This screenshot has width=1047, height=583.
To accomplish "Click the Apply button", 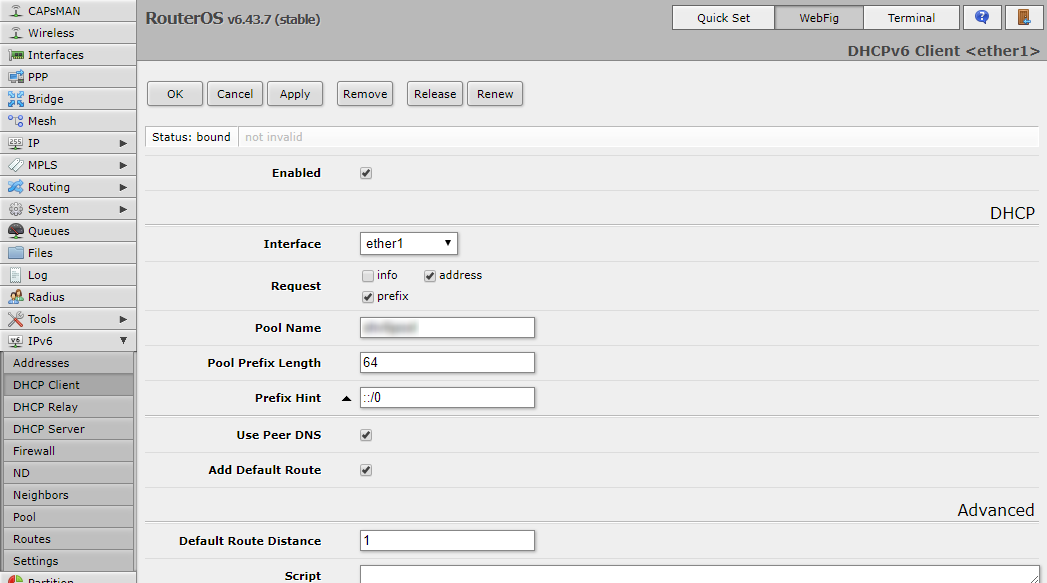I will [295, 94].
